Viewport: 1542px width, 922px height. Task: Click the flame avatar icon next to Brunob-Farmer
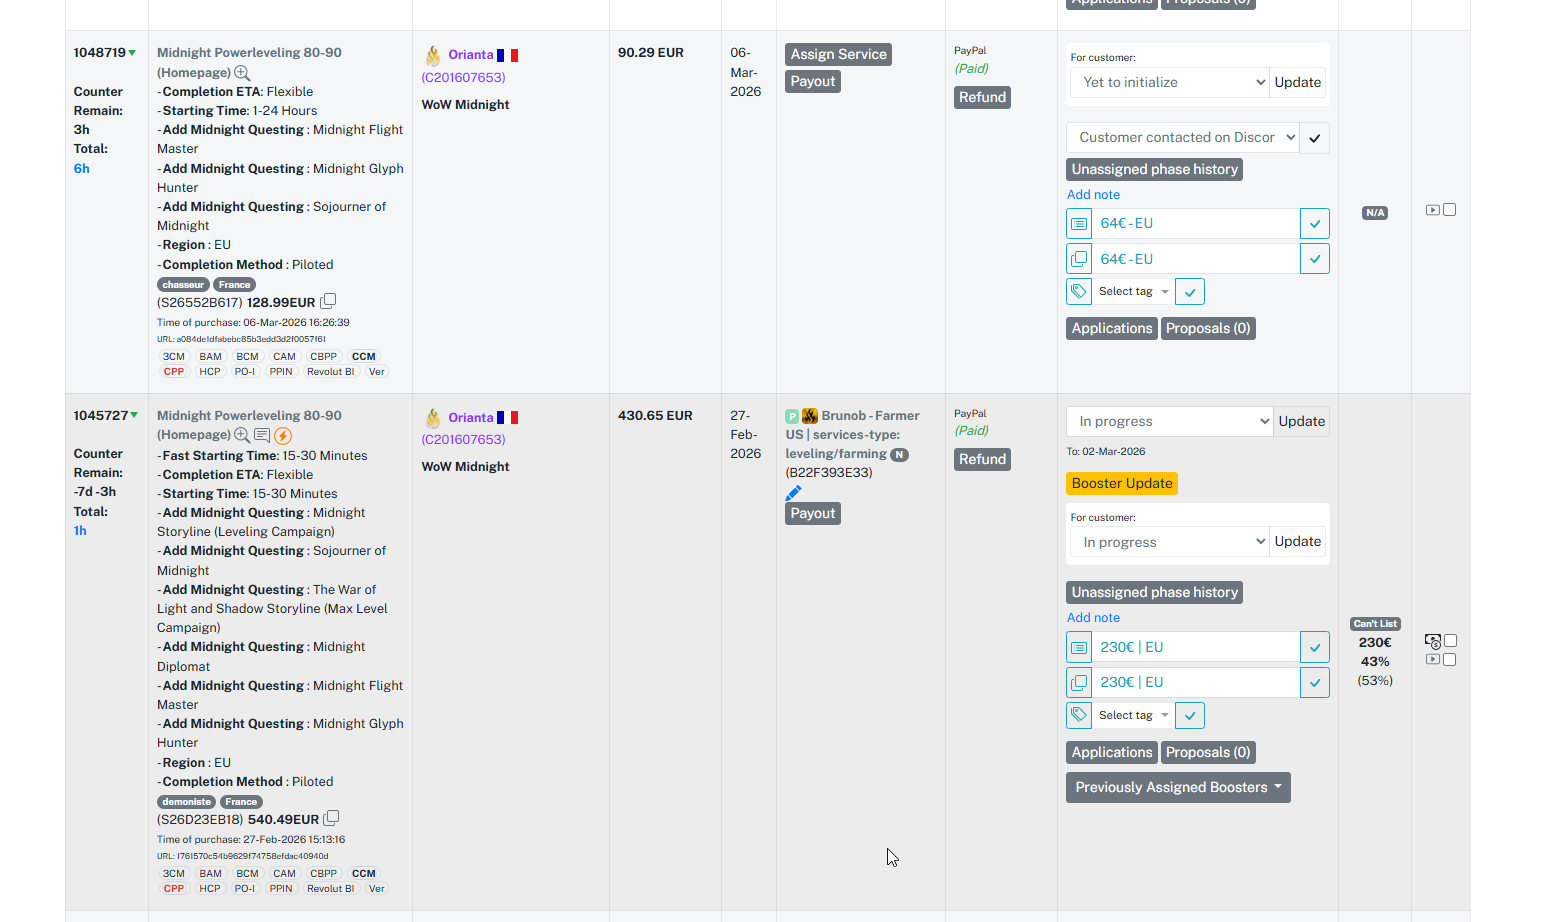pyautogui.click(x=810, y=416)
